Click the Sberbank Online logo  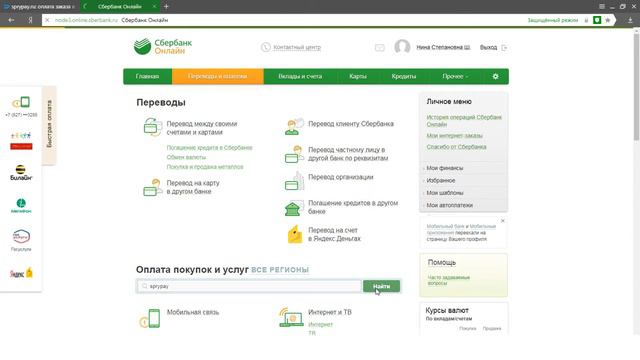click(163, 47)
